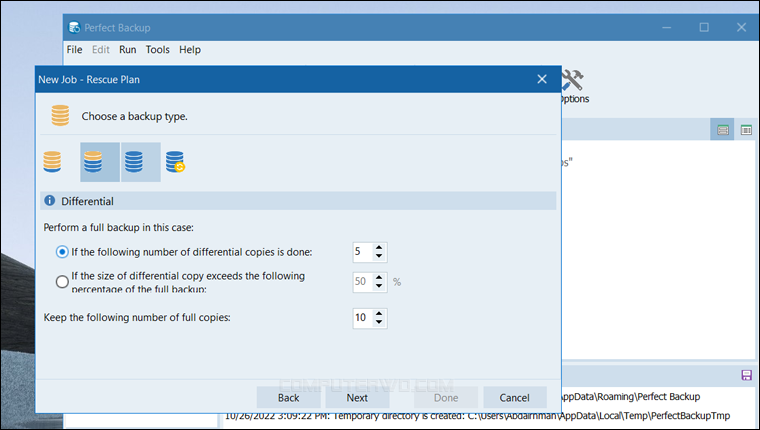Click the percentage field showing 50
Viewport: 760px width, 430px height.
coord(363,282)
